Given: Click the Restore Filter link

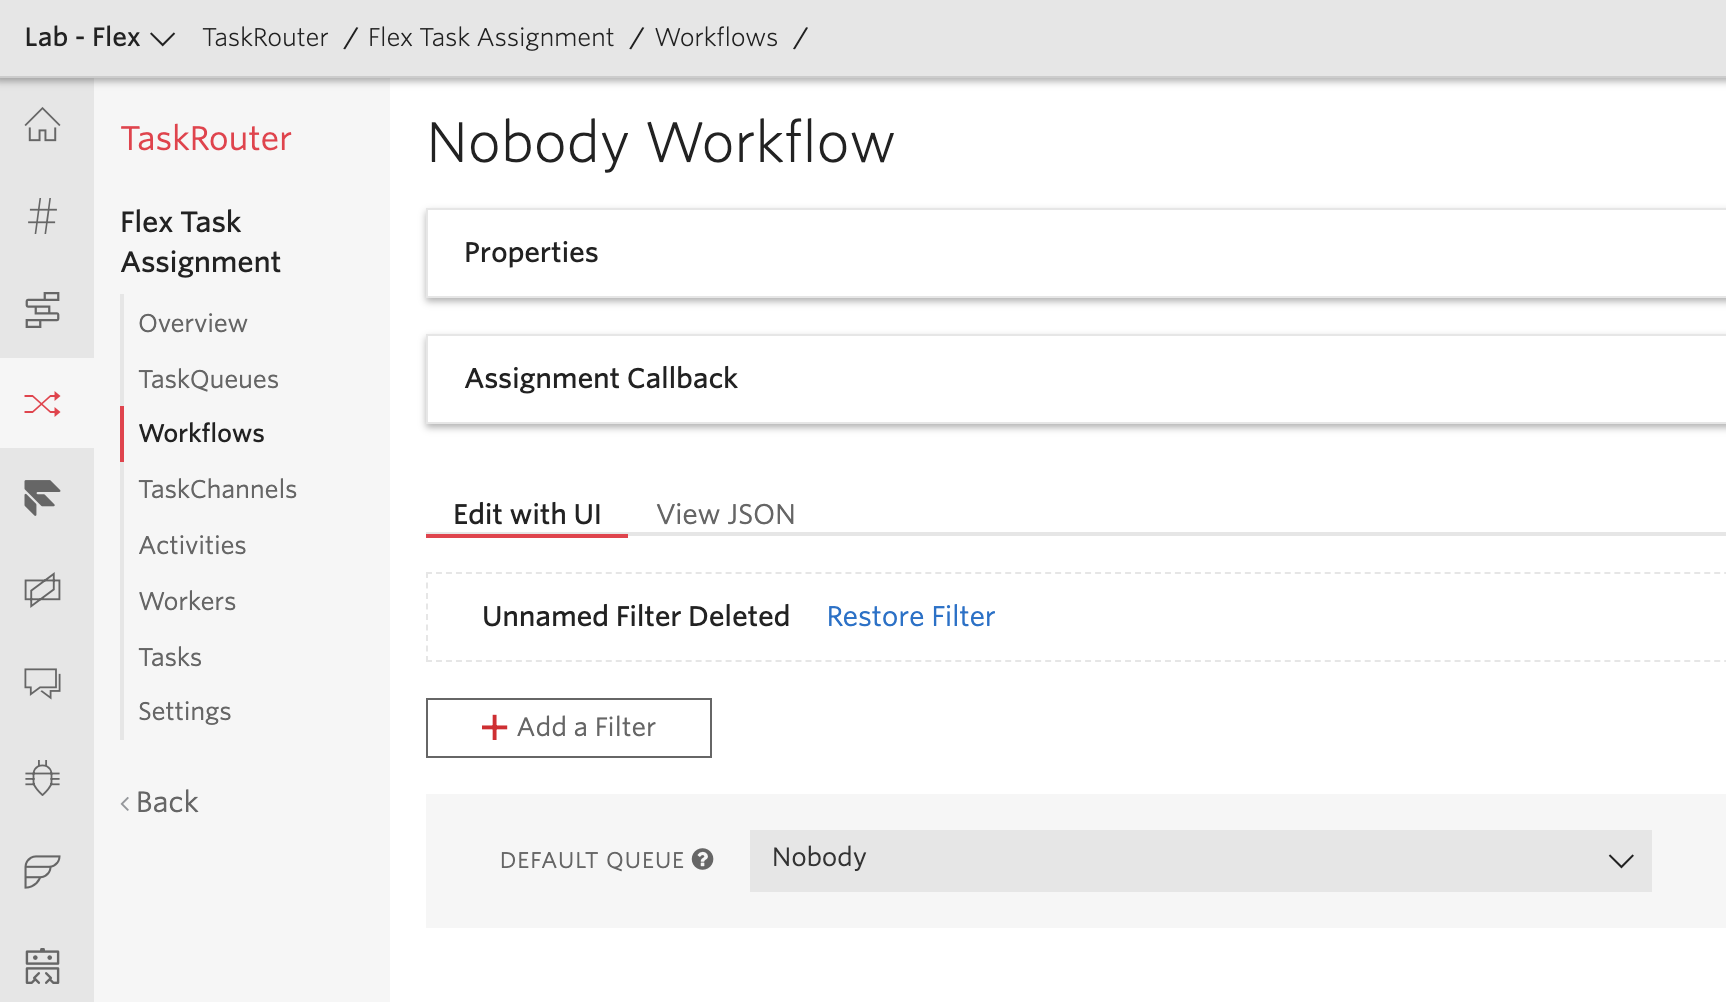Looking at the screenshot, I should coord(911,616).
